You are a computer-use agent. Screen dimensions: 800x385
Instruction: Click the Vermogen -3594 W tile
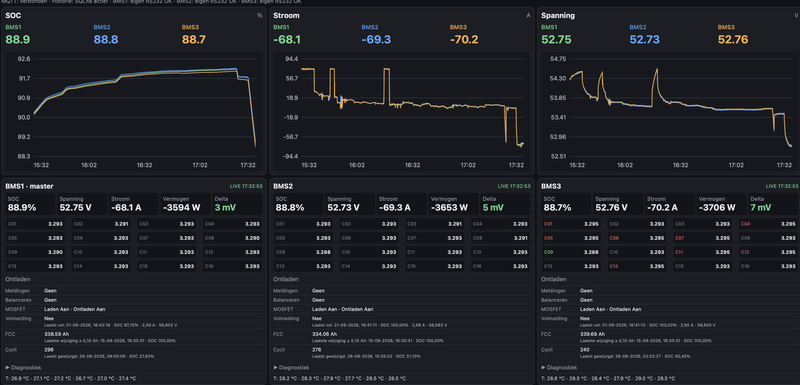185,204
